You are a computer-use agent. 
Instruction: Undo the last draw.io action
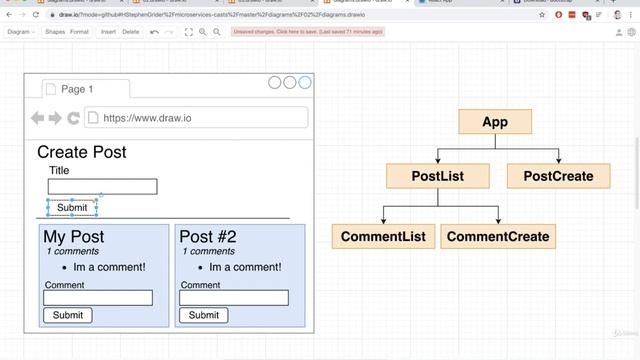154,32
